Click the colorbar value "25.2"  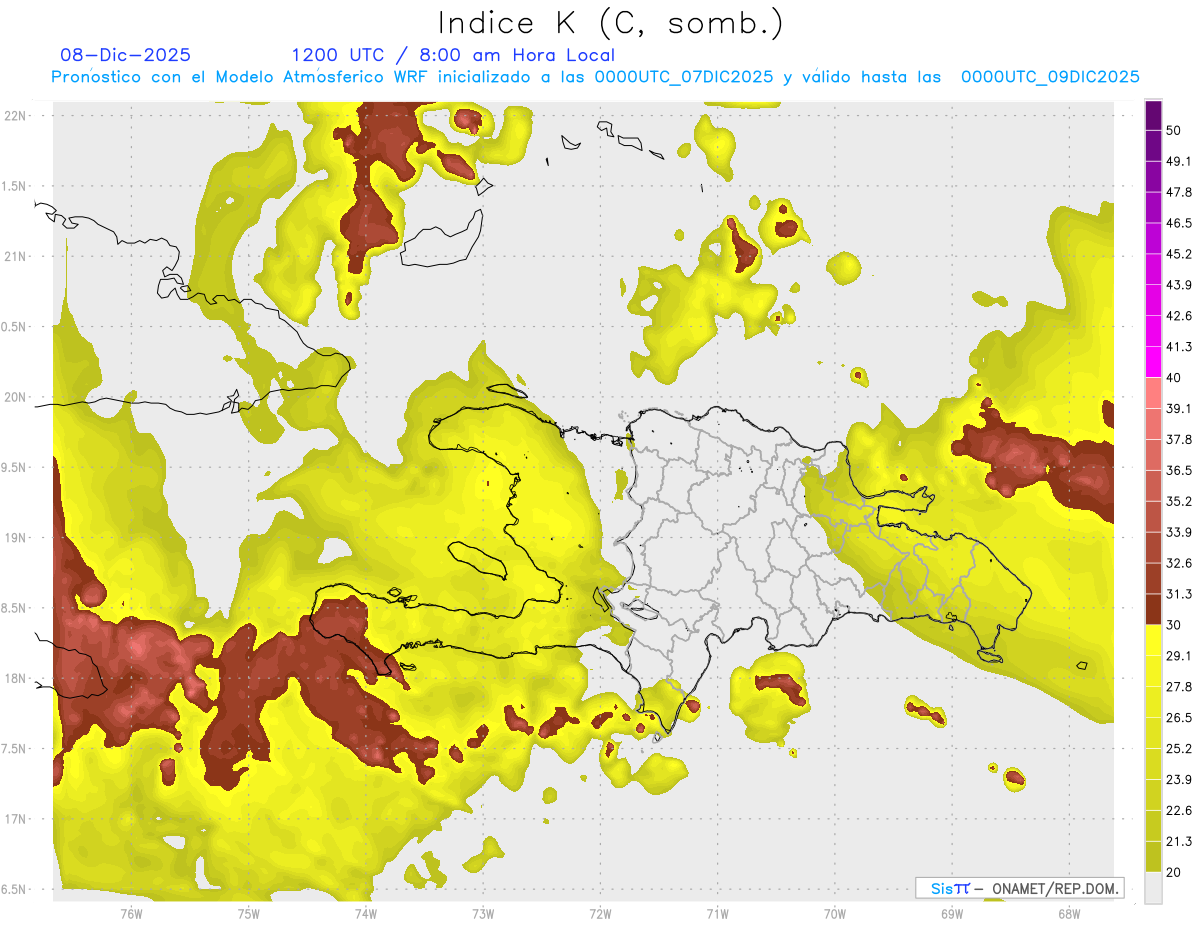click(1179, 748)
